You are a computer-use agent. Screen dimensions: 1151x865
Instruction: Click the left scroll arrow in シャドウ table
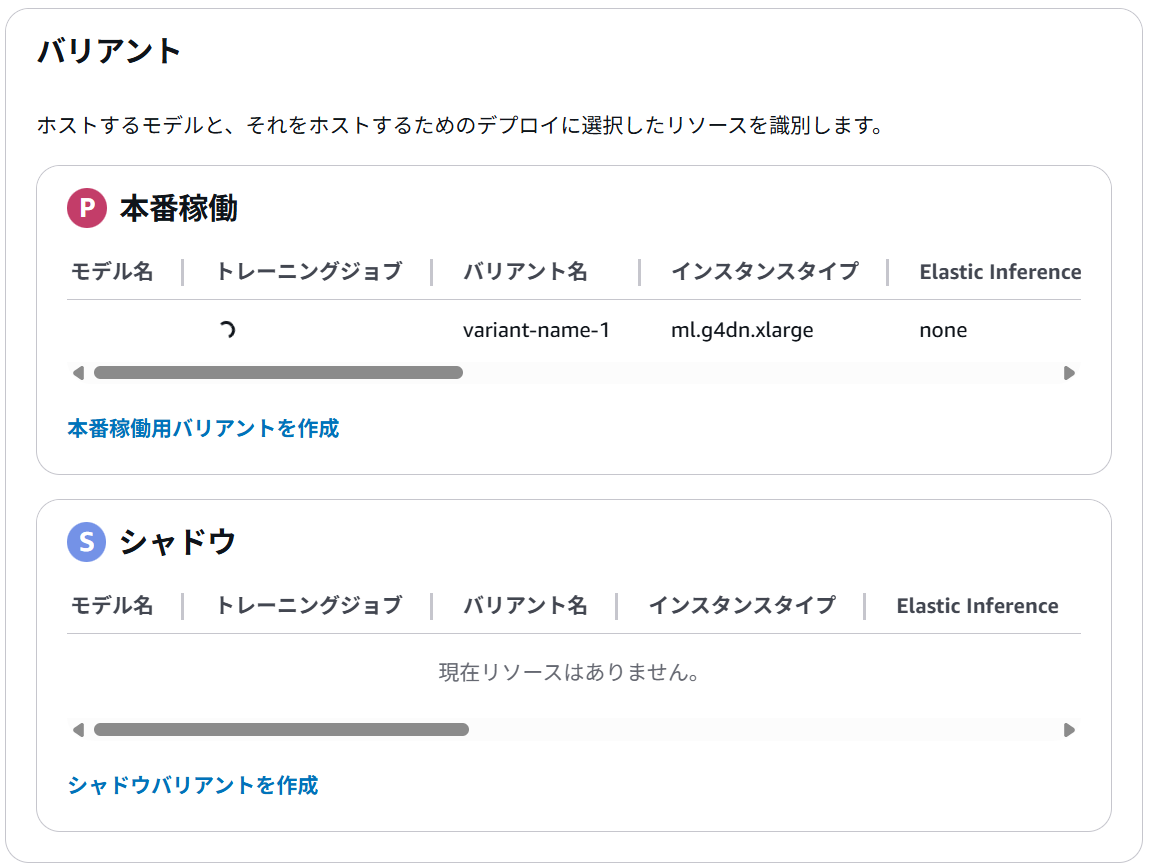point(77,729)
